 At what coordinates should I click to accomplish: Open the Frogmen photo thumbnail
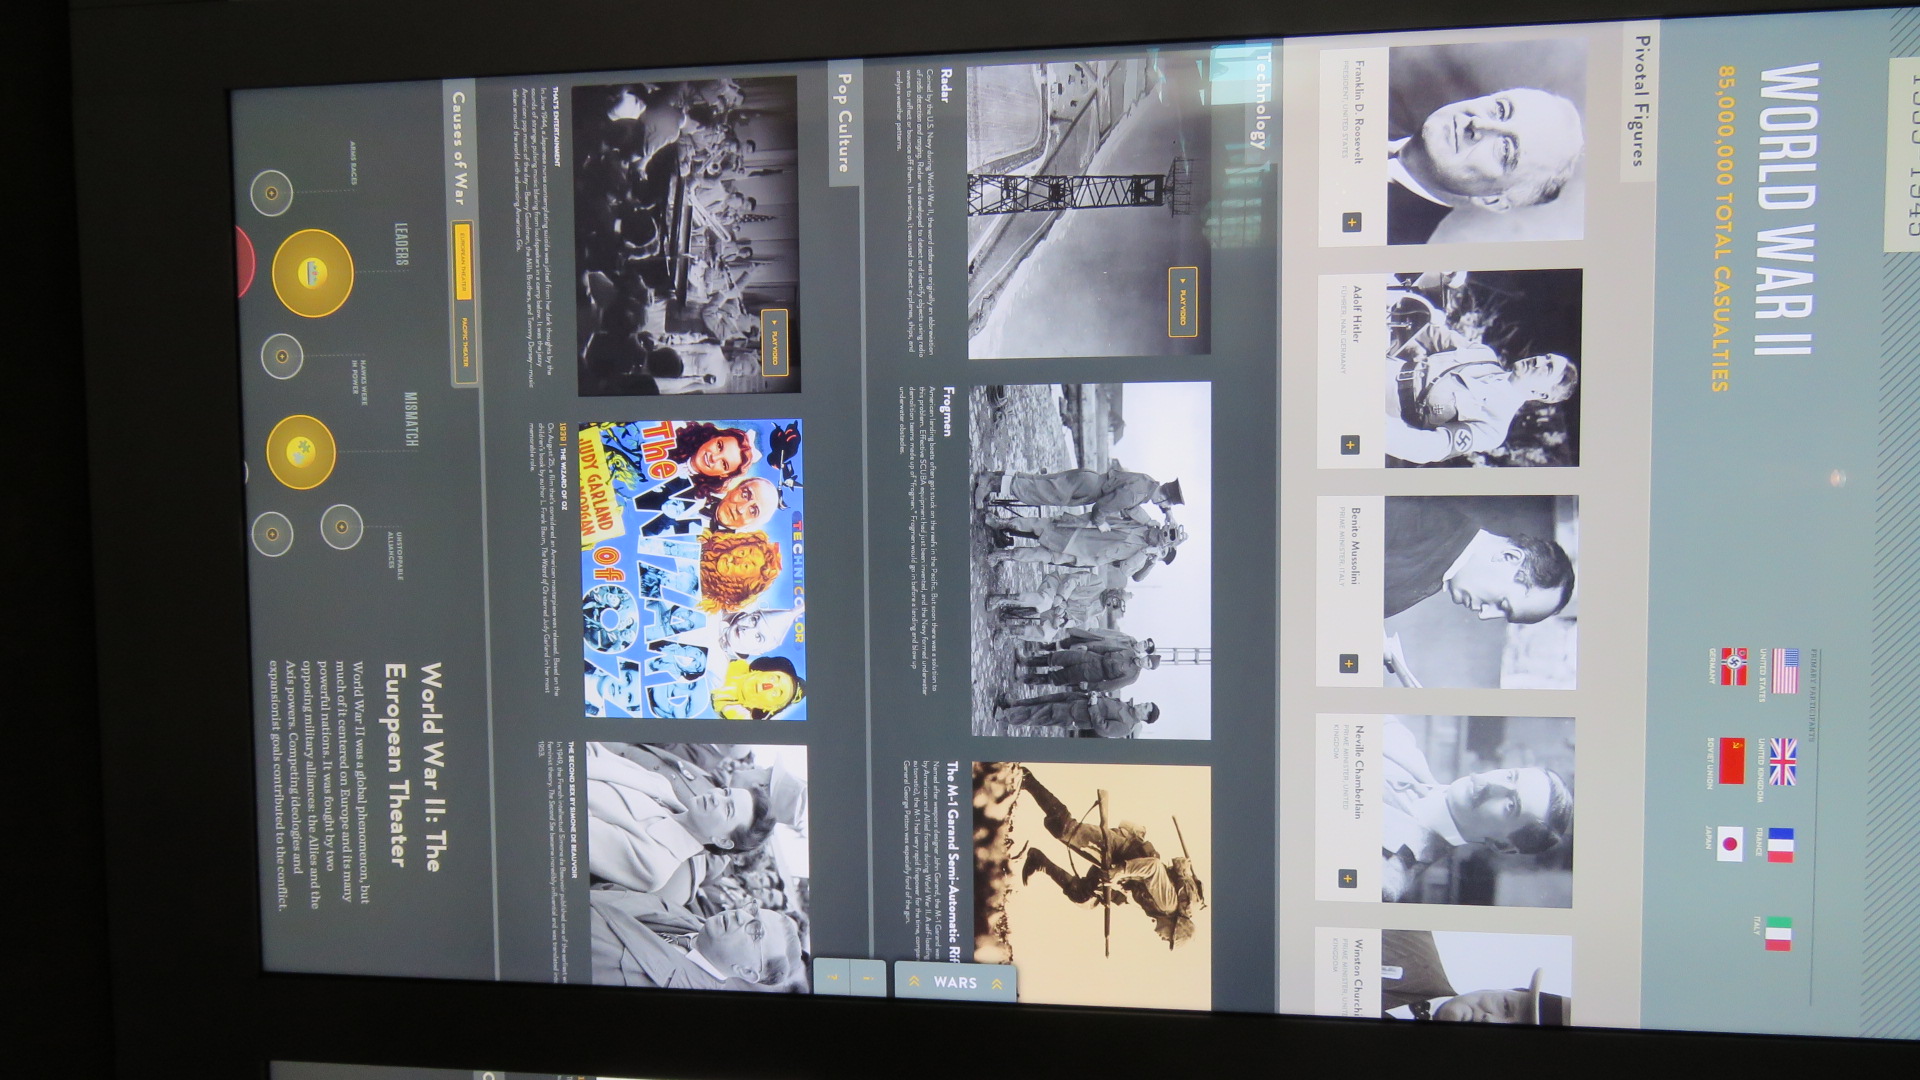click(x=1091, y=561)
